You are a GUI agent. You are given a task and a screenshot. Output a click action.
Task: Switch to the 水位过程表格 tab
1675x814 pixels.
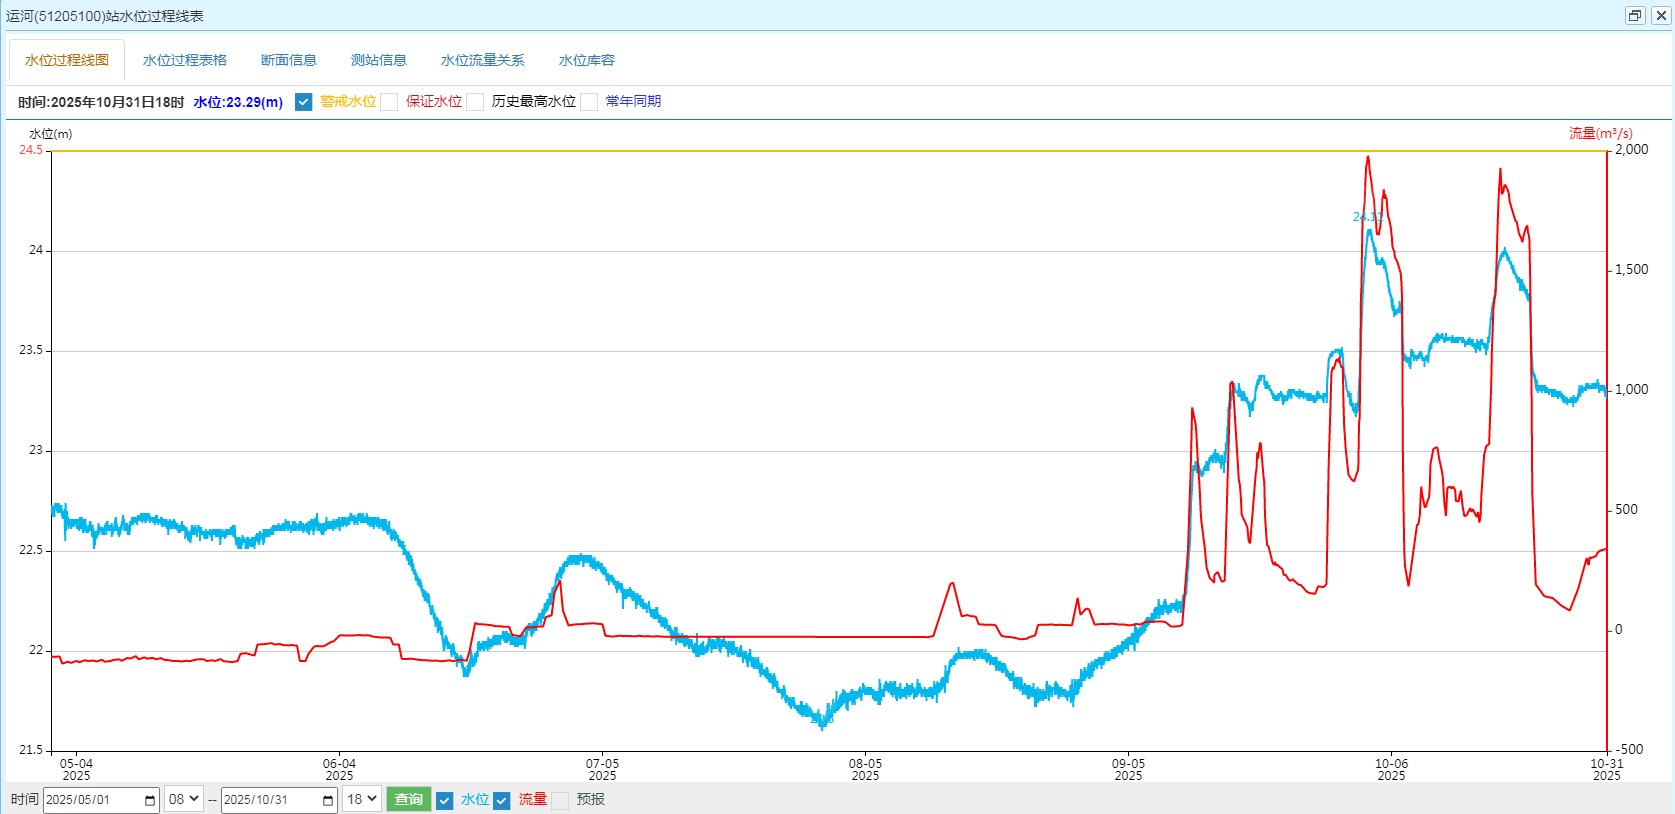point(185,60)
